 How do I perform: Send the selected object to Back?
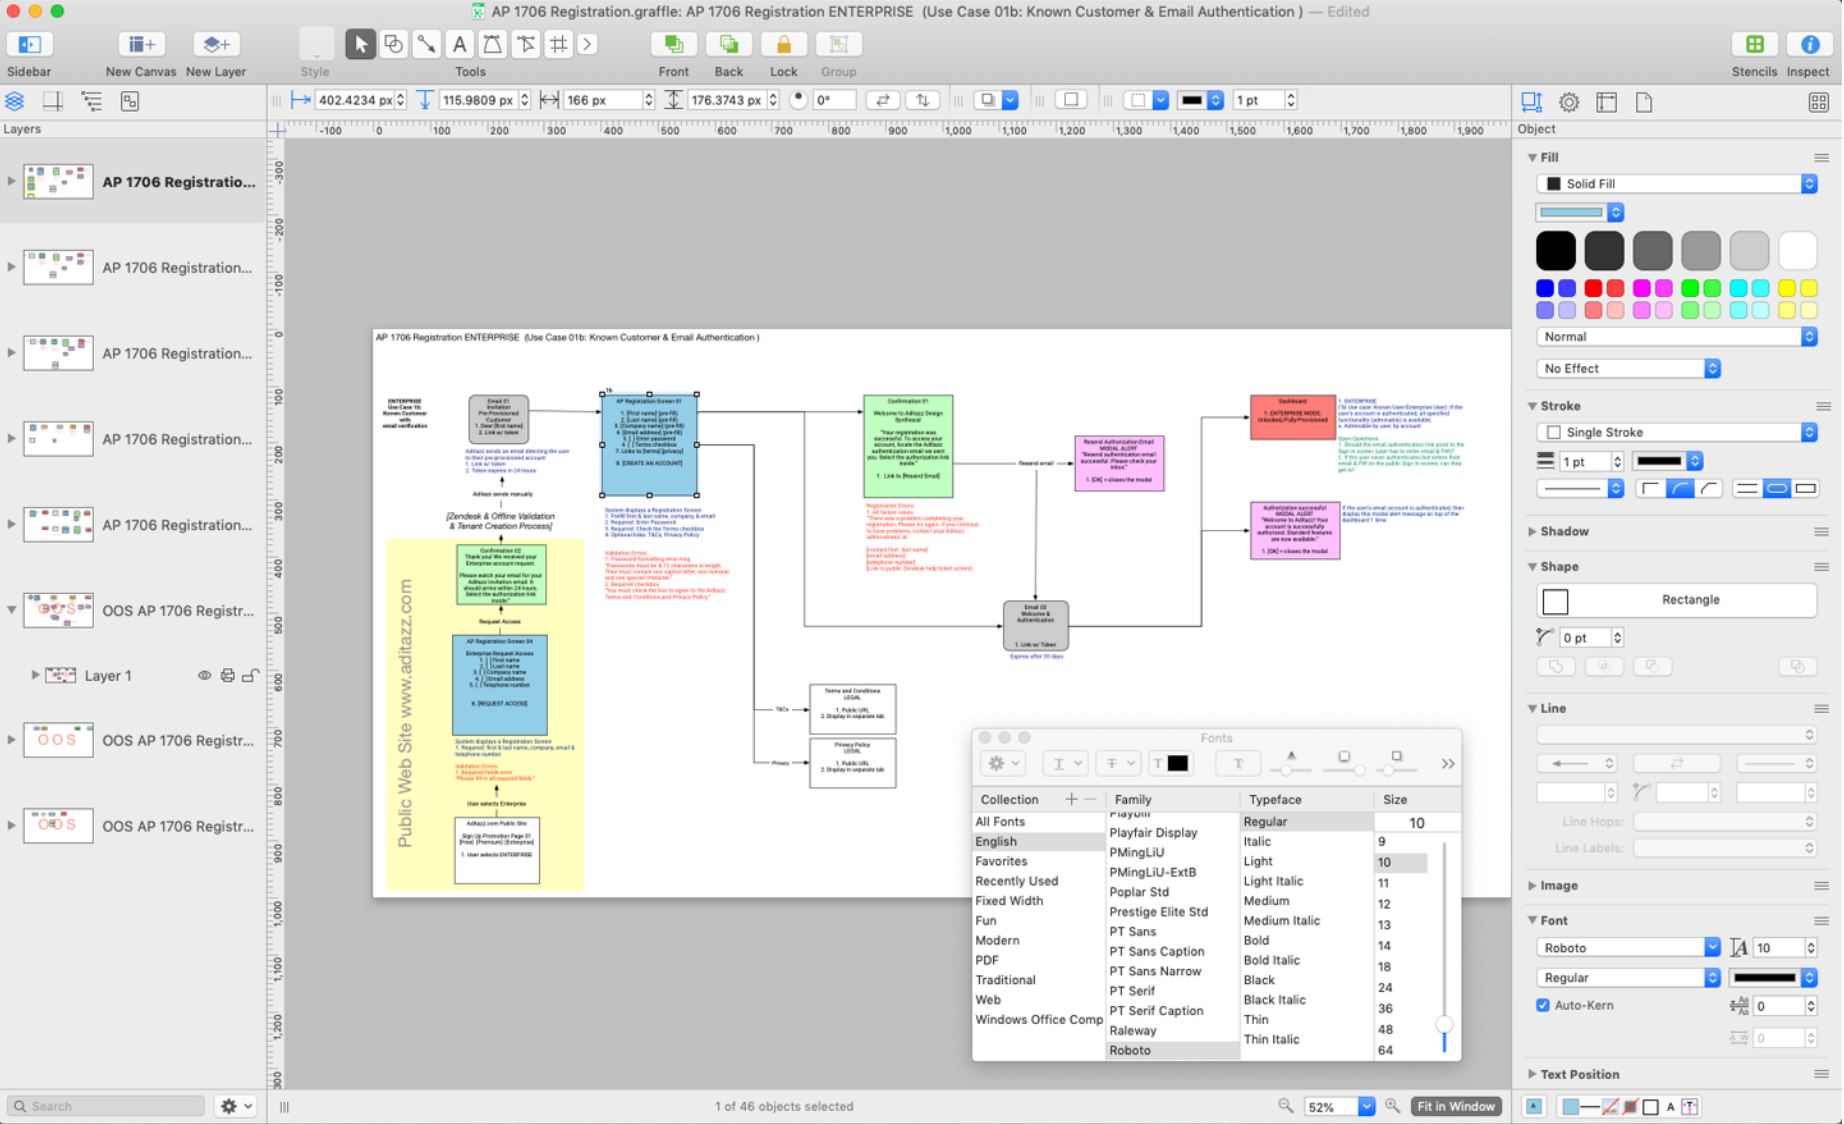coord(728,45)
